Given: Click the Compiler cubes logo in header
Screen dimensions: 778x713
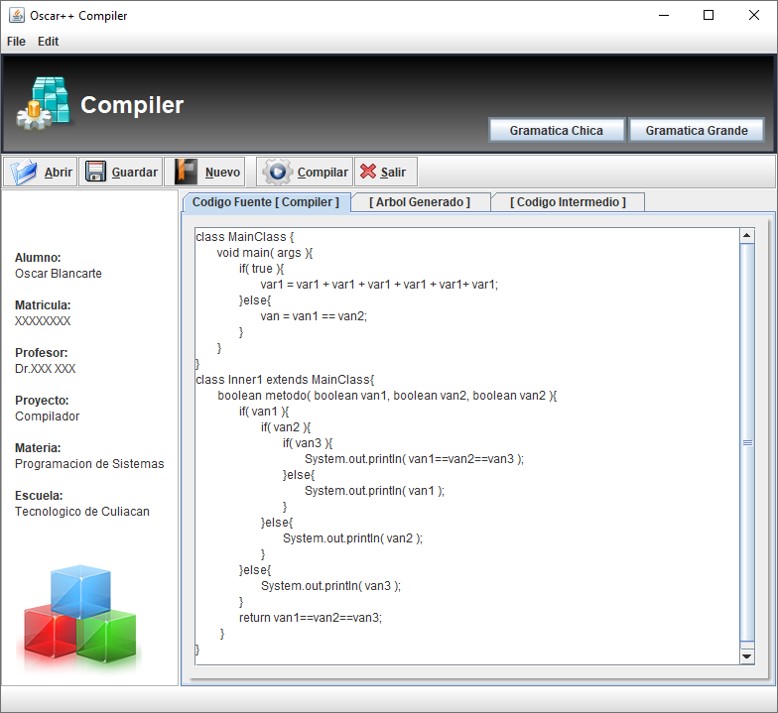Looking at the screenshot, I should pyautogui.click(x=45, y=103).
